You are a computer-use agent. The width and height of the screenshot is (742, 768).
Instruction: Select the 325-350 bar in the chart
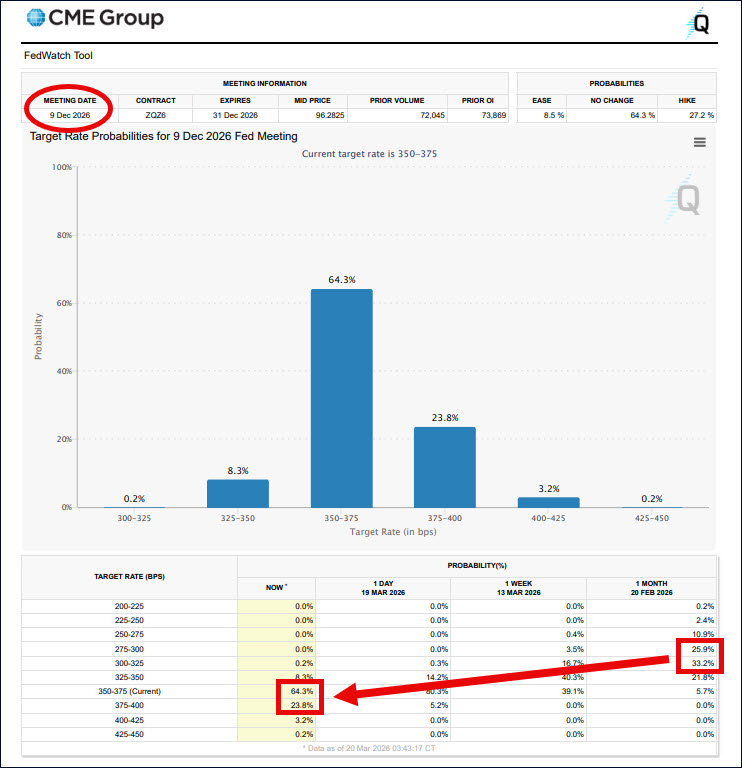coord(238,493)
